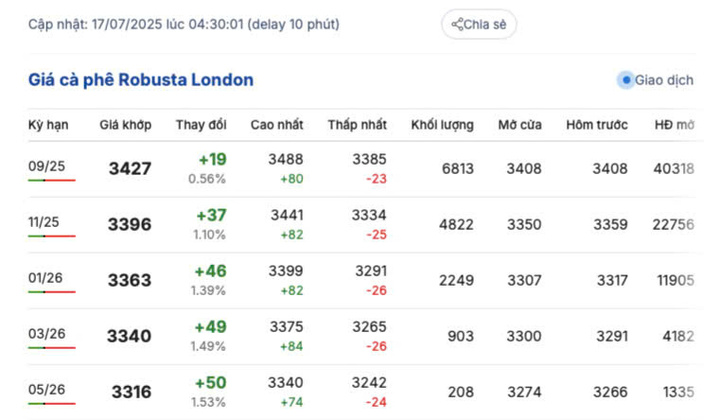Click the Mở cửa column header
This screenshot has width=720, height=420.
pos(520,125)
